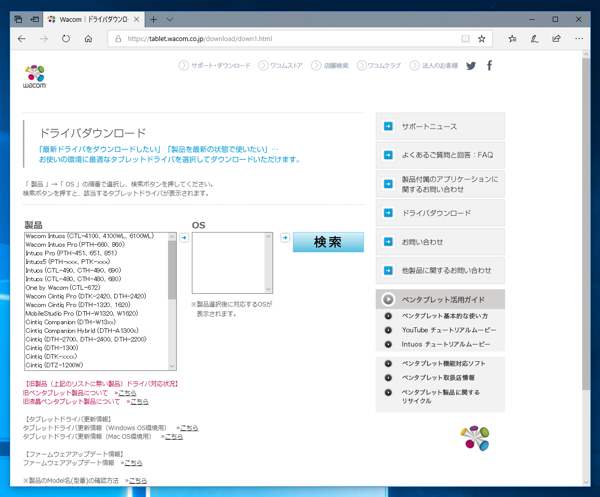Image resolution: width=600 pixels, height=497 pixels.
Task: Open ペンタブレット取扱店情報 link
Action: (438, 378)
